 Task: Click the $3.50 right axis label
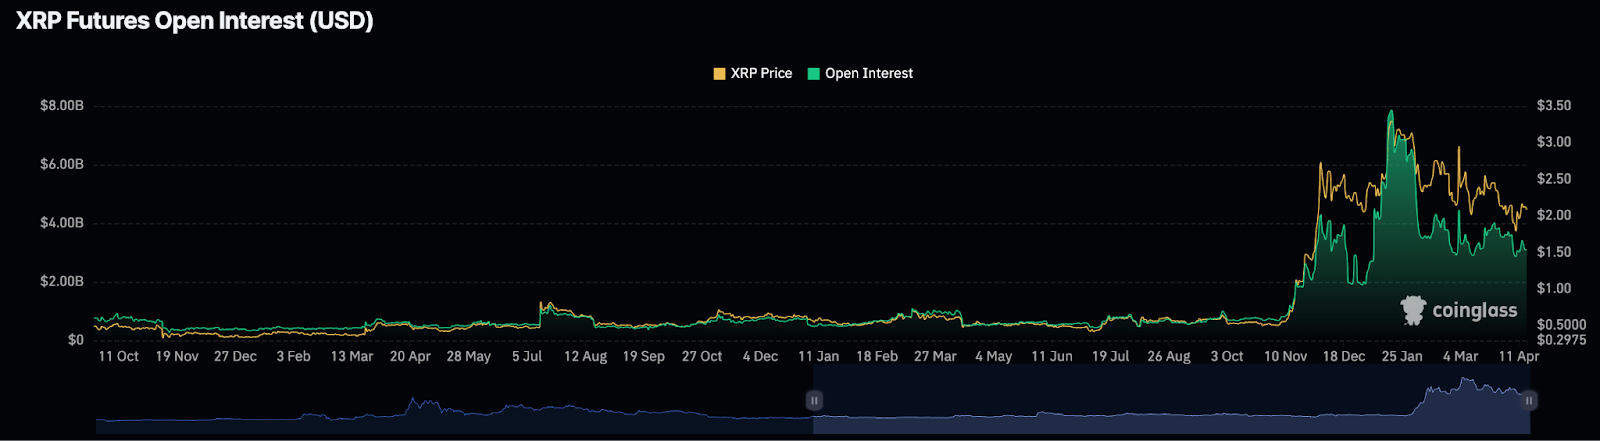[x=1554, y=105]
